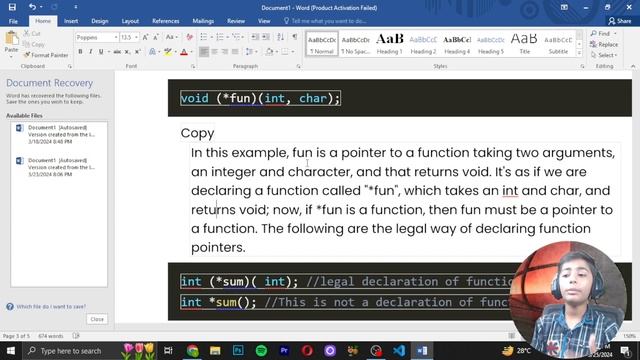This screenshot has width=640, height=360.
Task: Expand the Select dropdown in Editing
Action: coord(605,55)
